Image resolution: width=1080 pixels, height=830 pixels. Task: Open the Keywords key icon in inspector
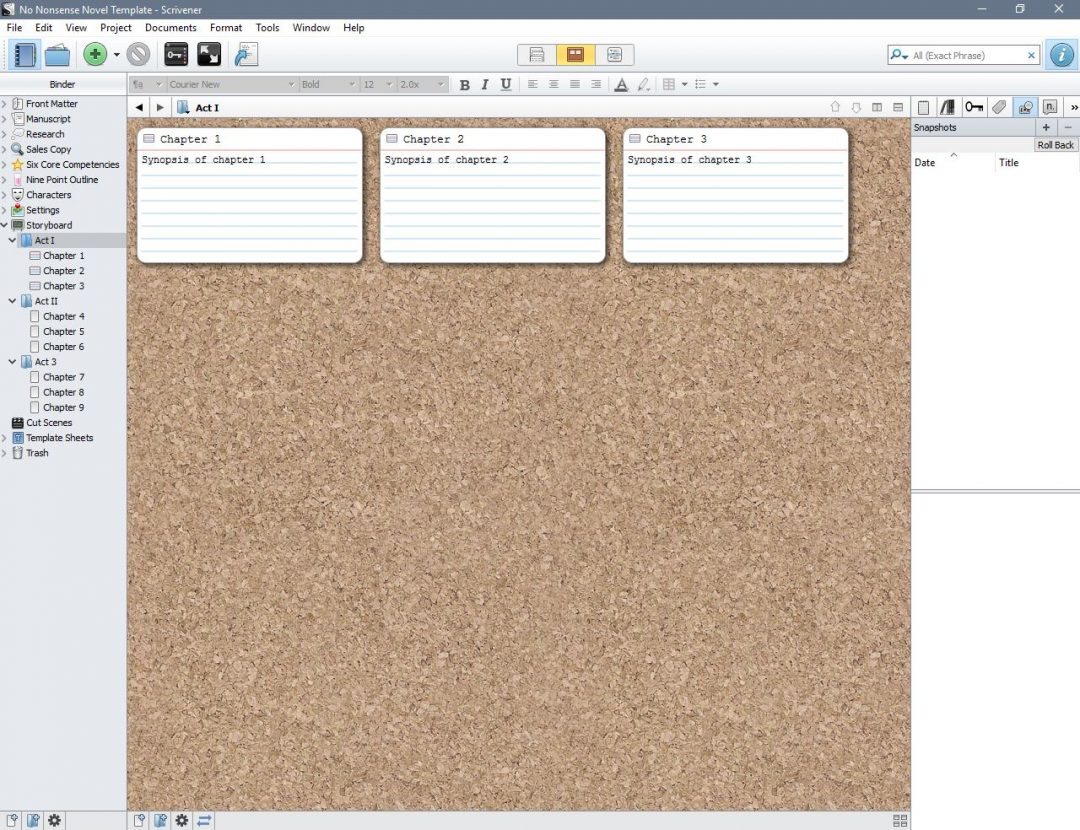[973, 107]
